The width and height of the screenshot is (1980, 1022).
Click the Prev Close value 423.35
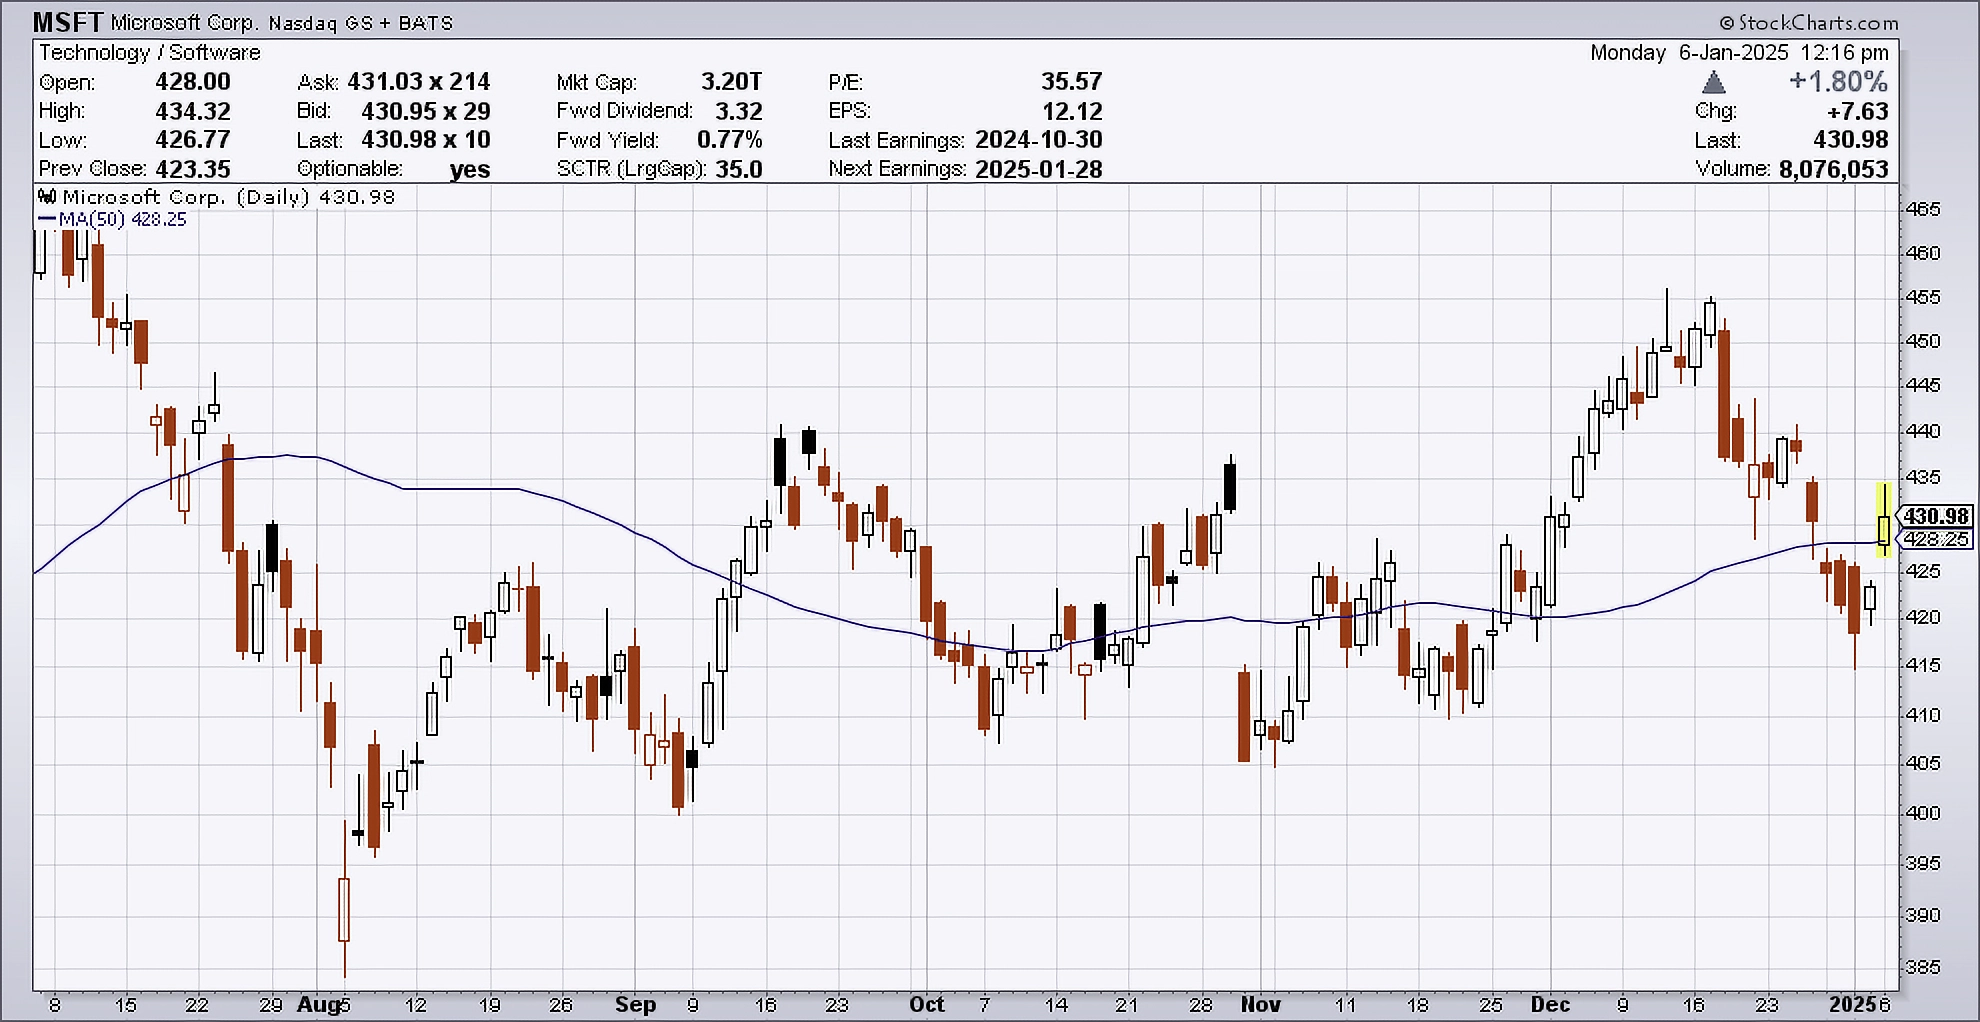click(193, 168)
